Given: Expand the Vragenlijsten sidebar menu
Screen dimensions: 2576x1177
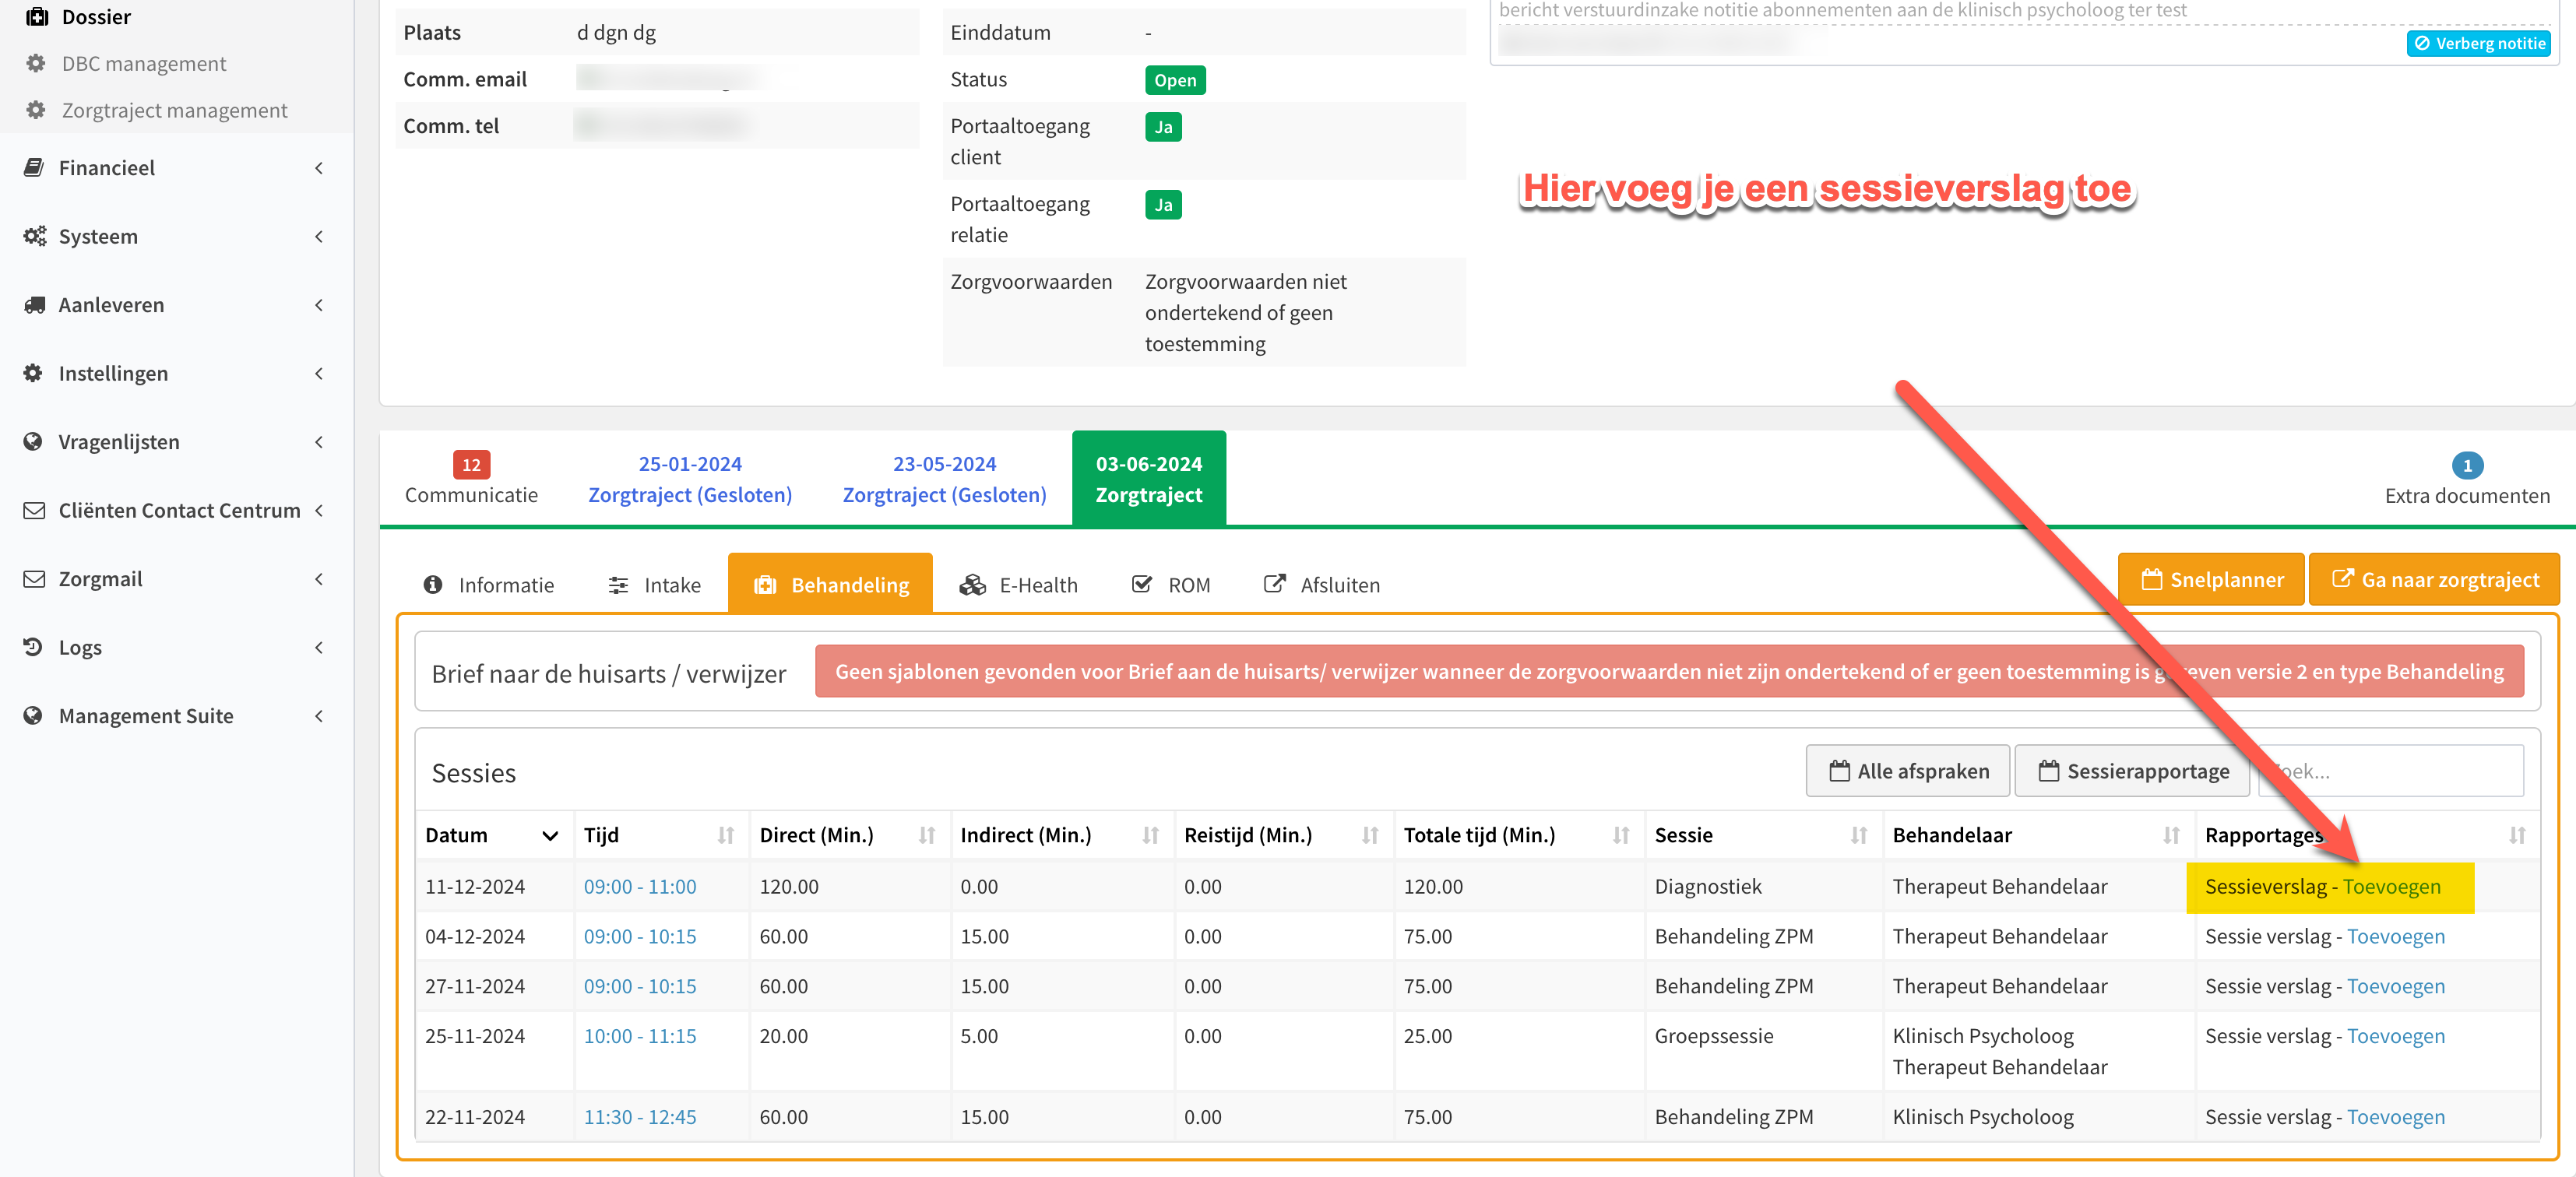Looking at the screenshot, I should coord(319,442).
